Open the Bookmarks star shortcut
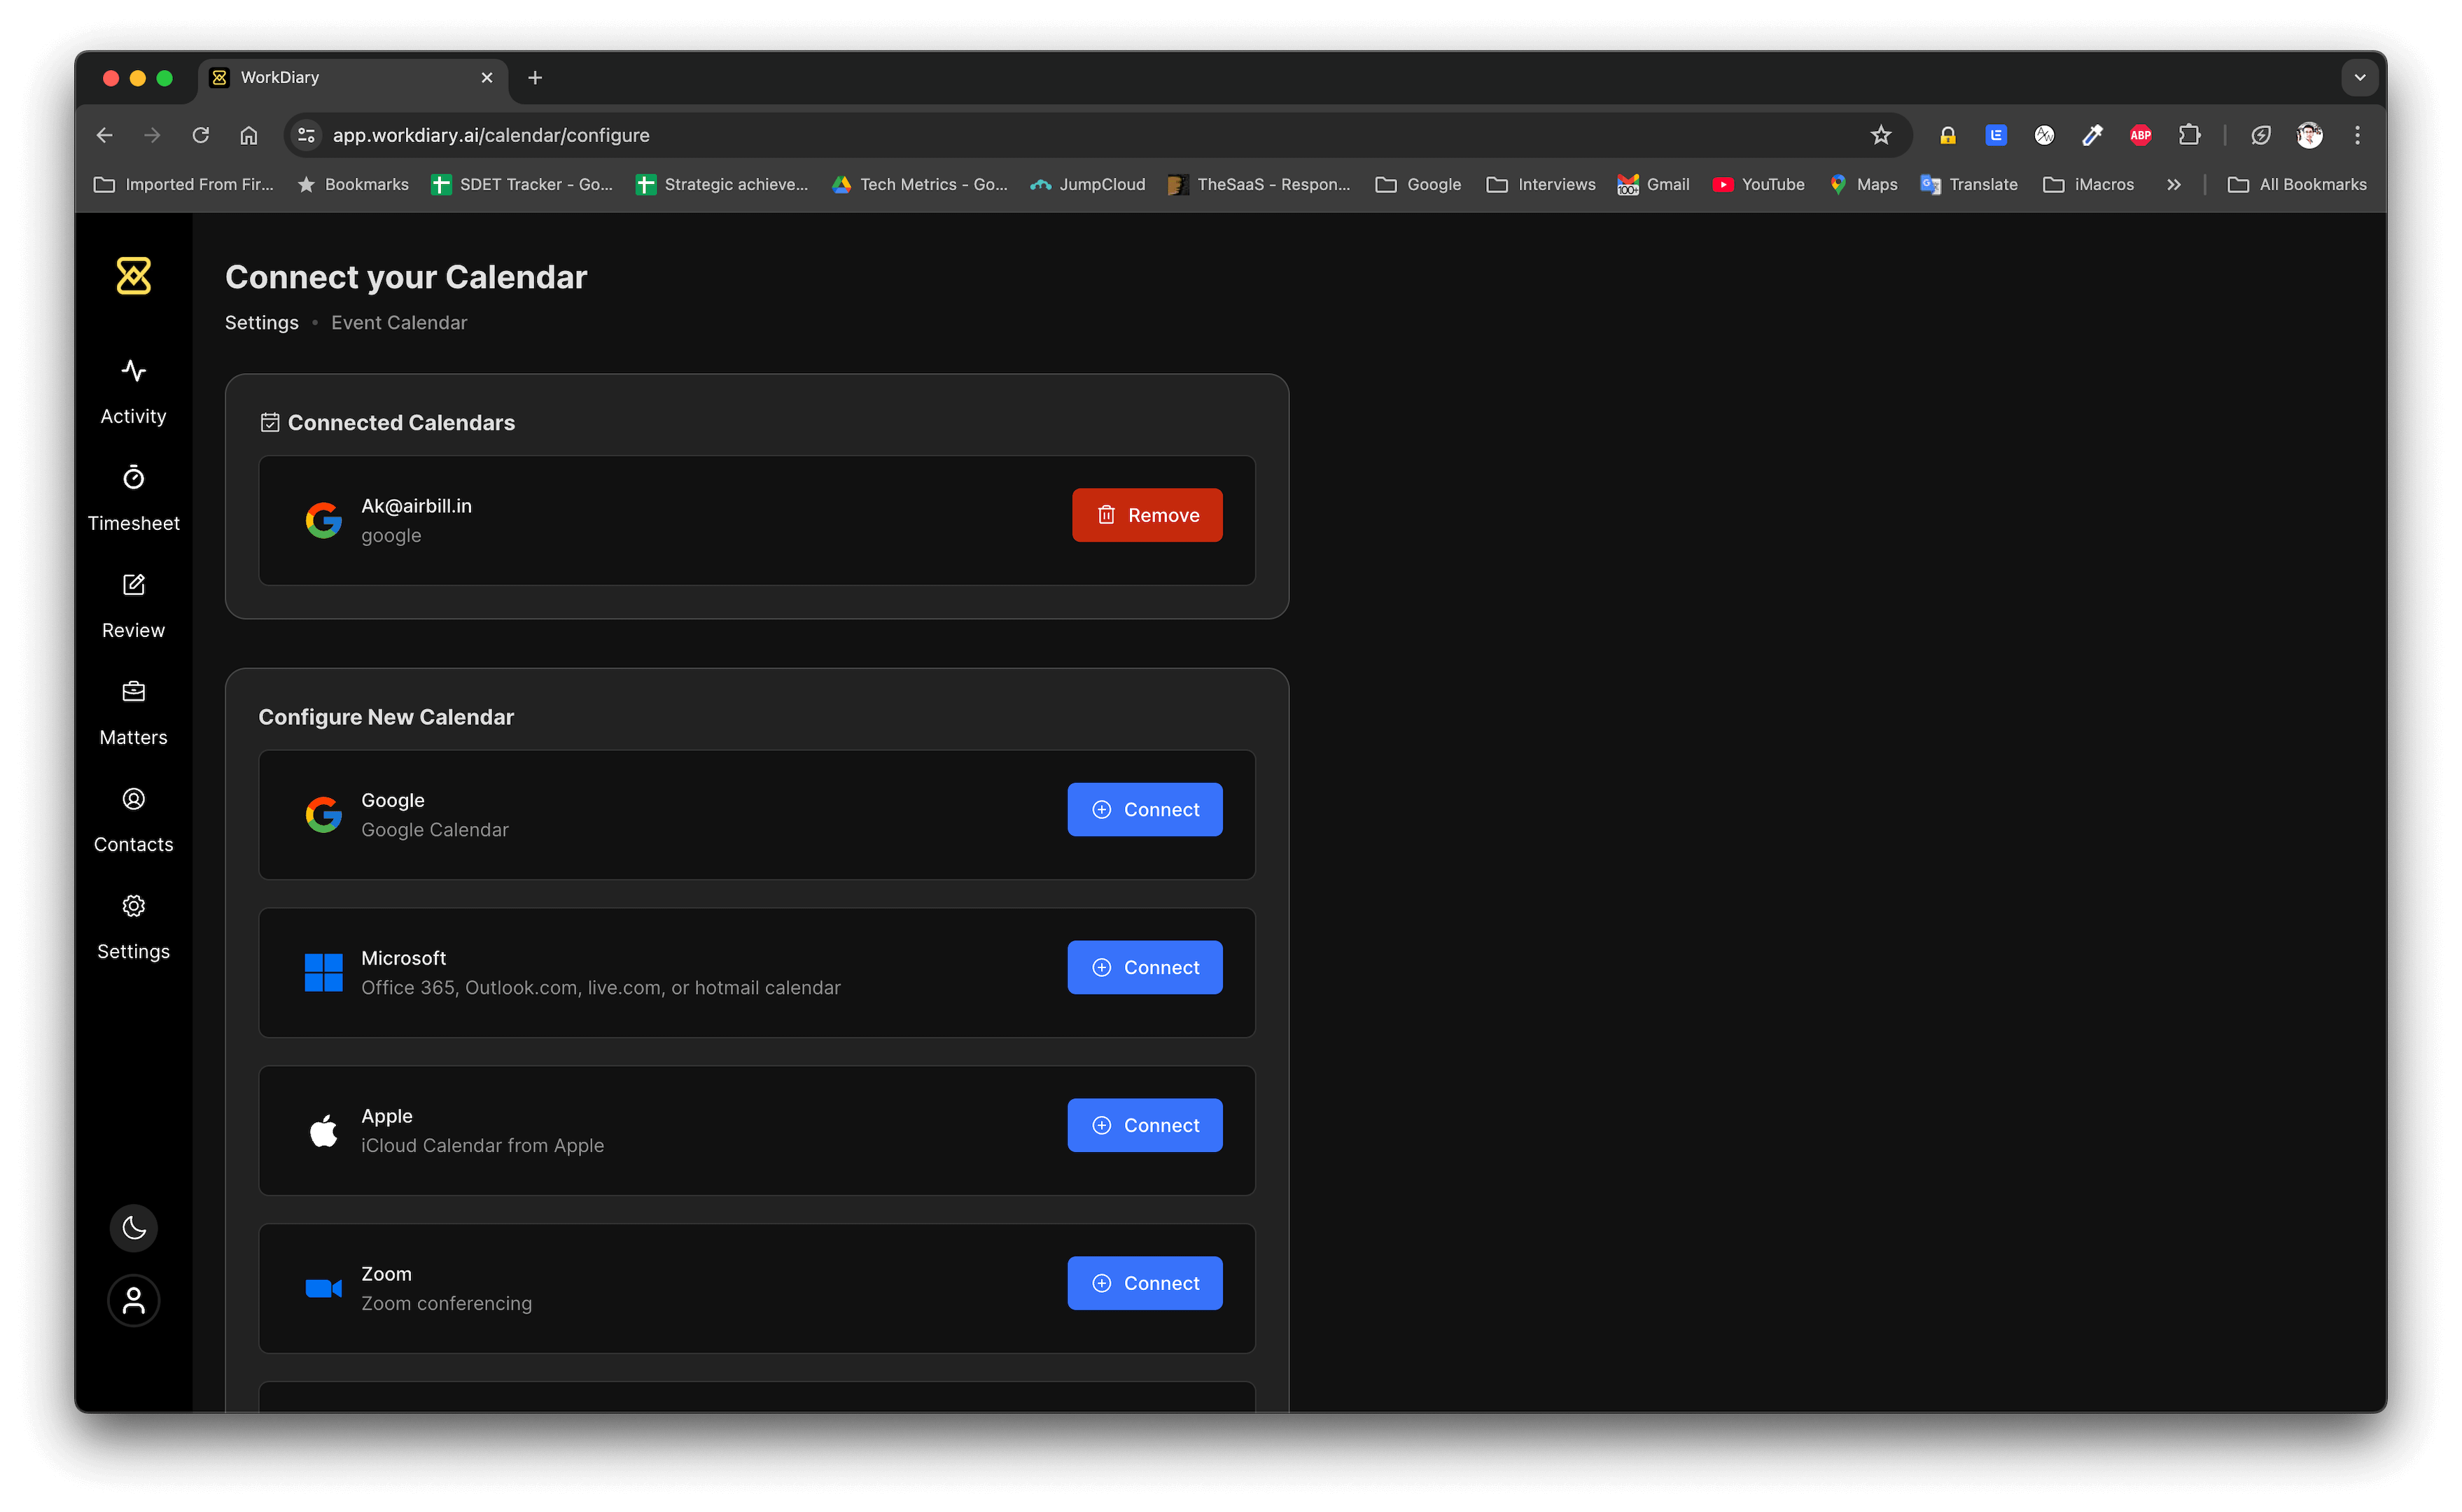 [353, 184]
